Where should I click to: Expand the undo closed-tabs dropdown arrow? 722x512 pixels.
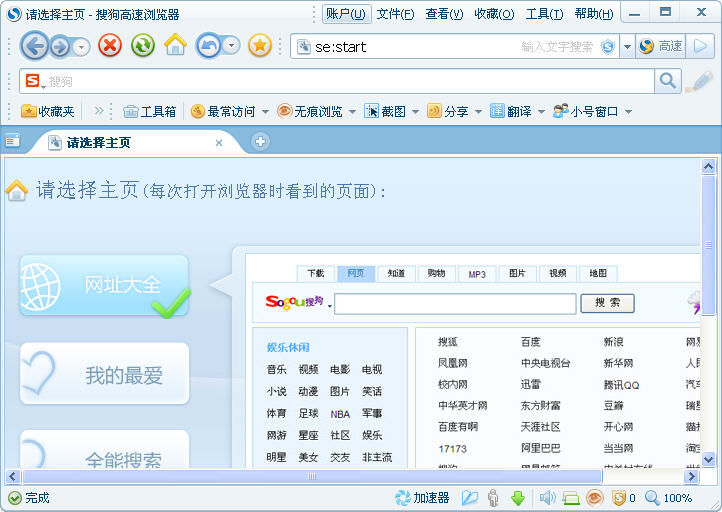(232, 46)
